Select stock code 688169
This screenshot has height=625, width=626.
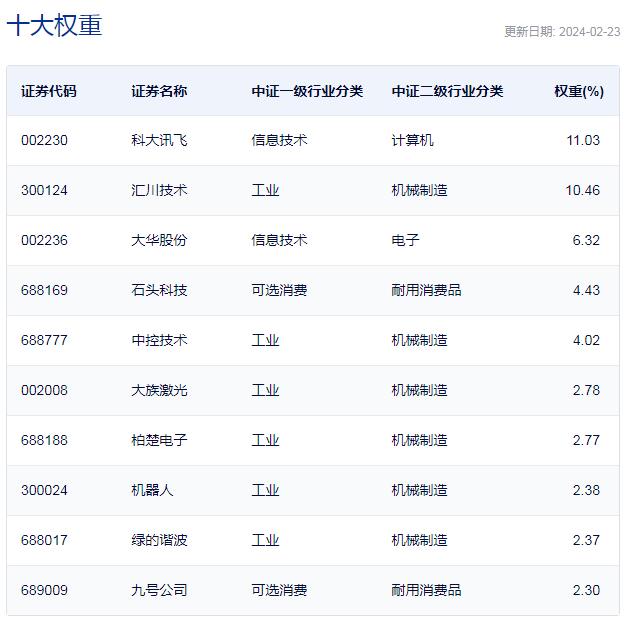click(x=44, y=290)
